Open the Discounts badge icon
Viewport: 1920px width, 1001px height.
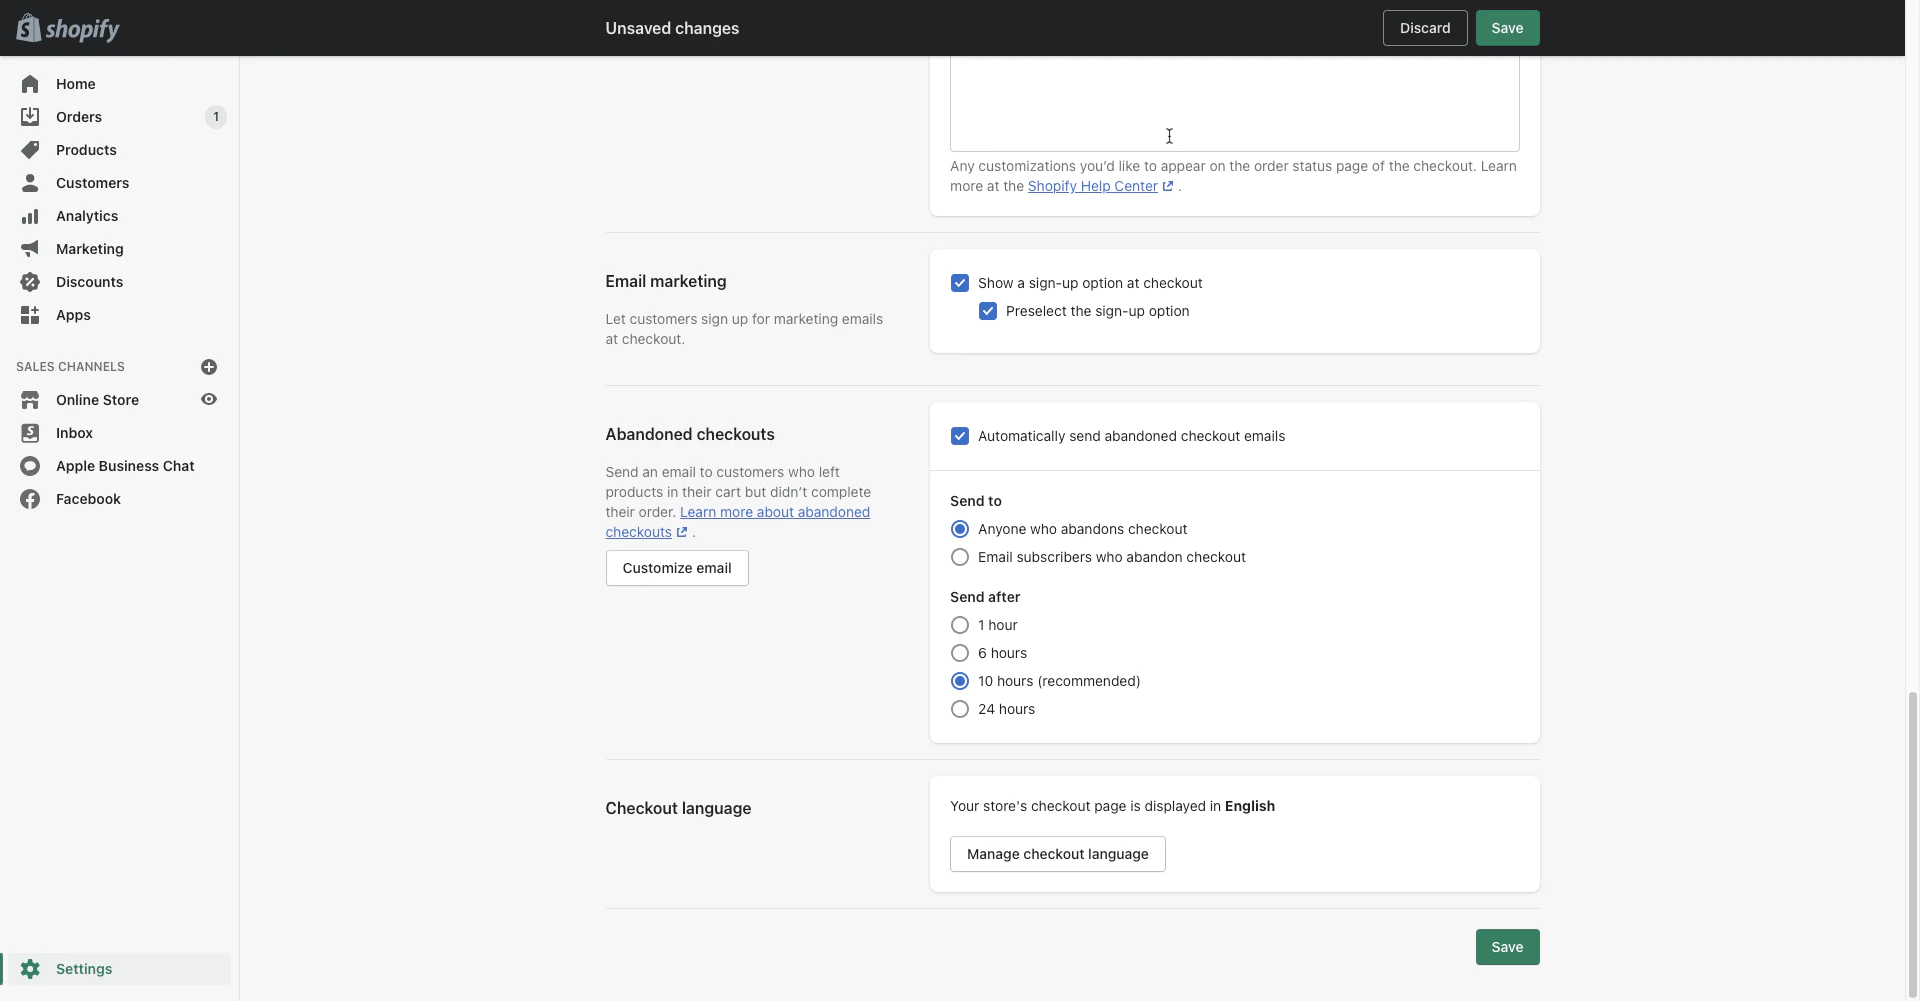tap(30, 282)
